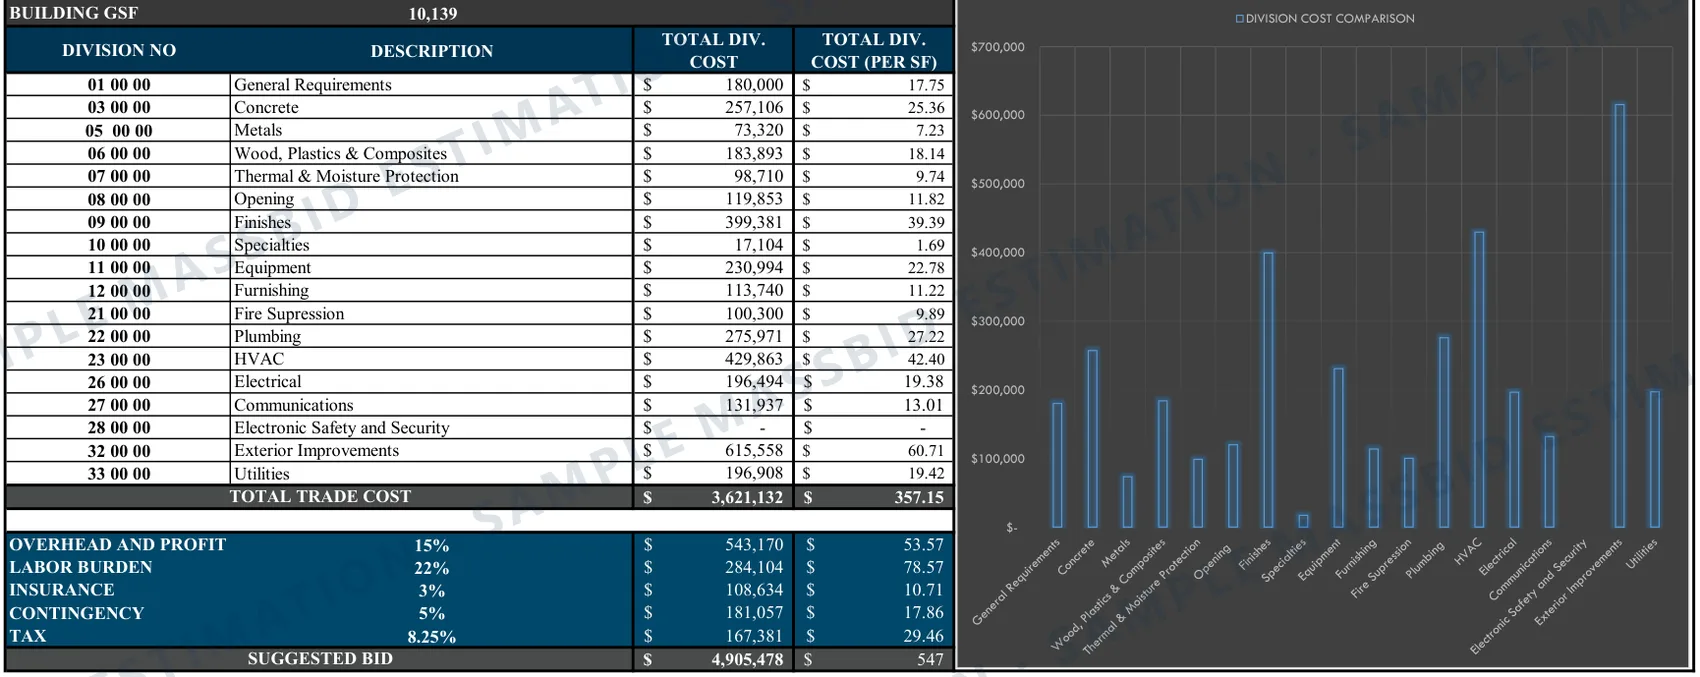The height and width of the screenshot is (677, 1700).
Task: Click the CONTINGENCY label
Action: pyautogui.click(x=77, y=613)
